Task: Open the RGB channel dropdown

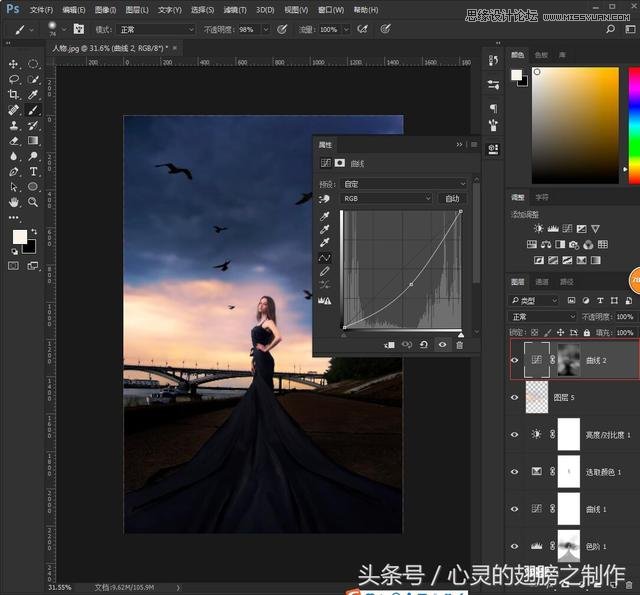Action: (x=386, y=199)
